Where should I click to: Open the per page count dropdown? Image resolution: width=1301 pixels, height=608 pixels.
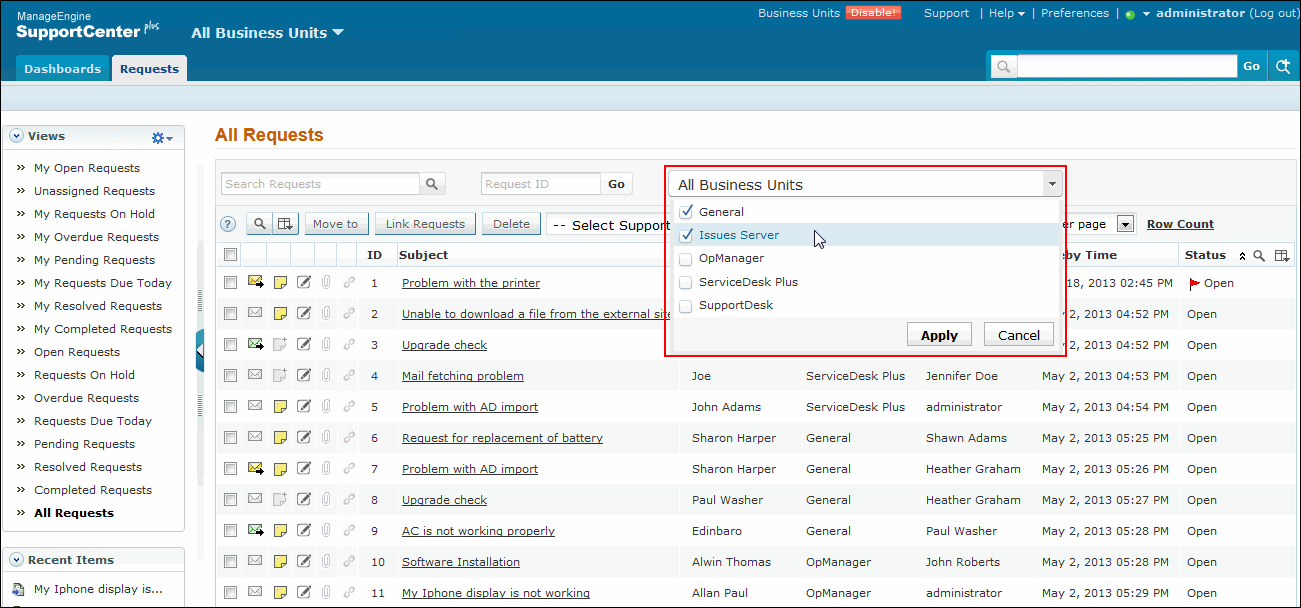[1125, 224]
